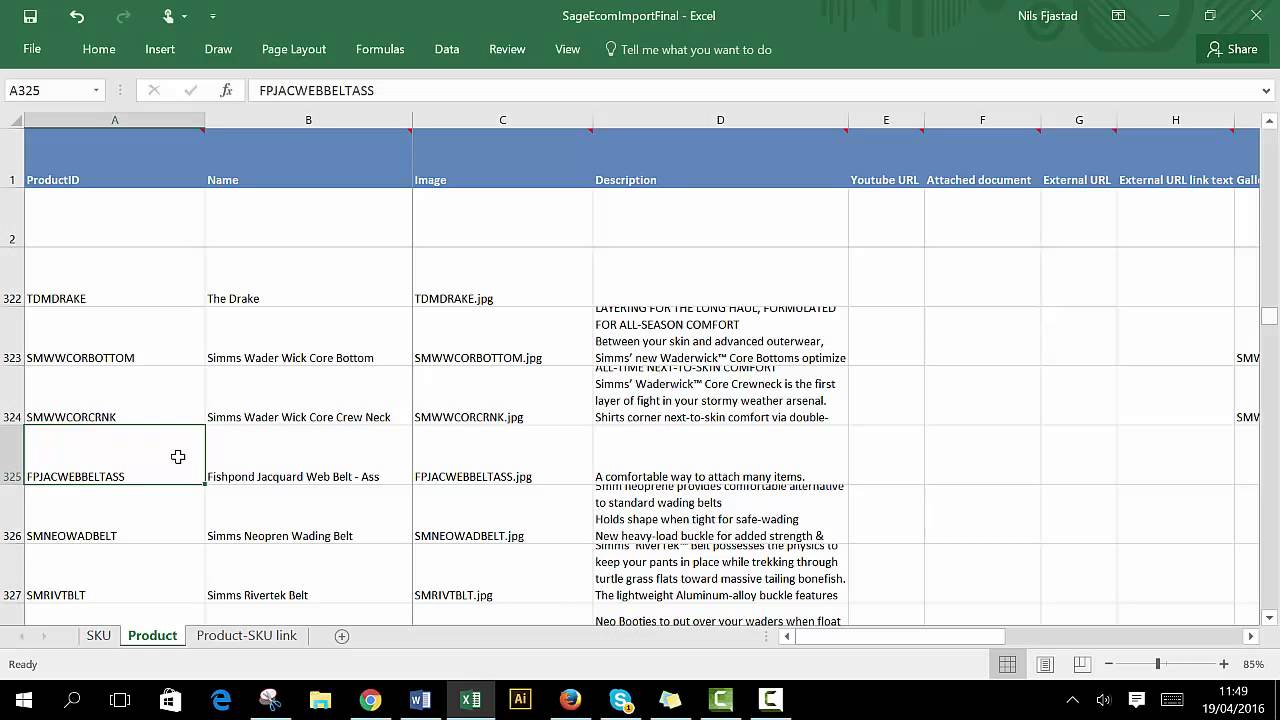Open Microsoft Word from taskbar

point(420,700)
